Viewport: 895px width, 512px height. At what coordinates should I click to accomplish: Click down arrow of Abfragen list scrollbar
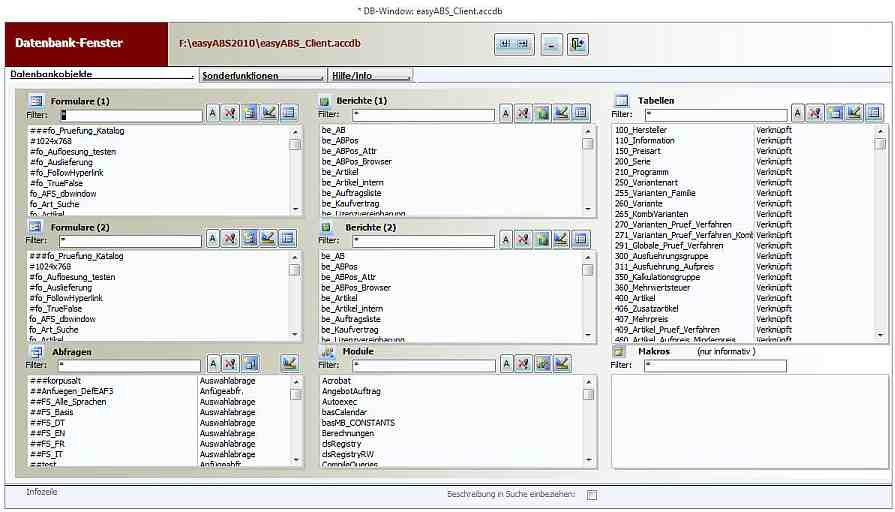296,460
